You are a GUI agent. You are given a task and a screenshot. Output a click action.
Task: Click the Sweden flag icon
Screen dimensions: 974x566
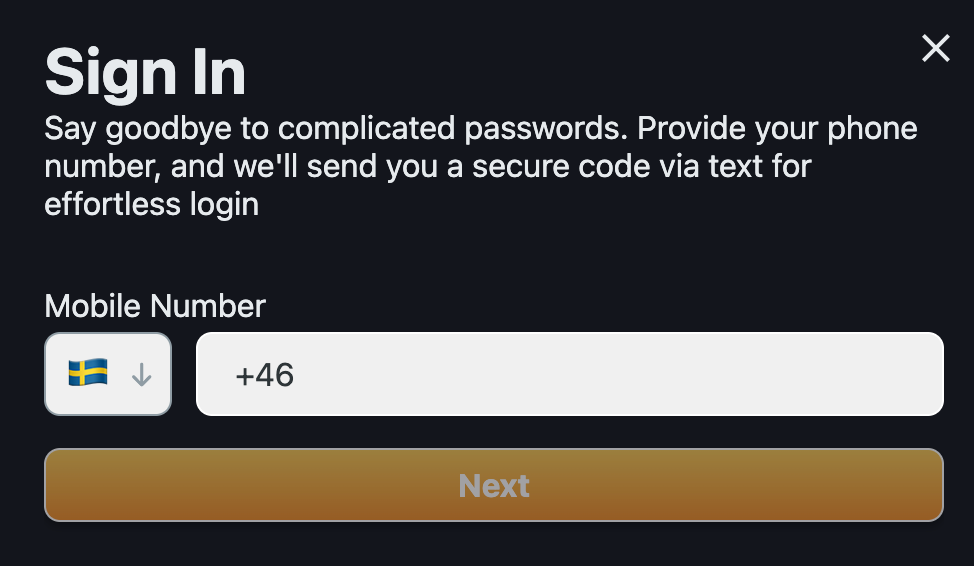point(88,373)
